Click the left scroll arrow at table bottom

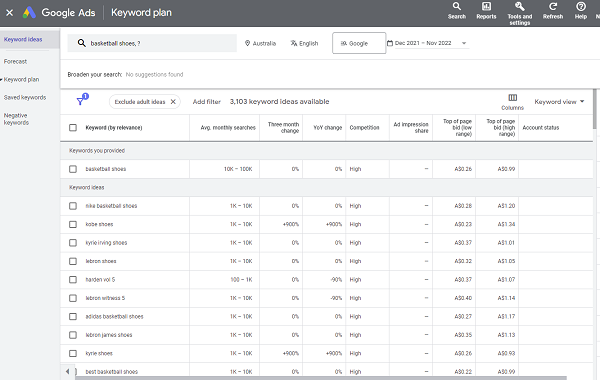pyautogui.click(x=68, y=371)
